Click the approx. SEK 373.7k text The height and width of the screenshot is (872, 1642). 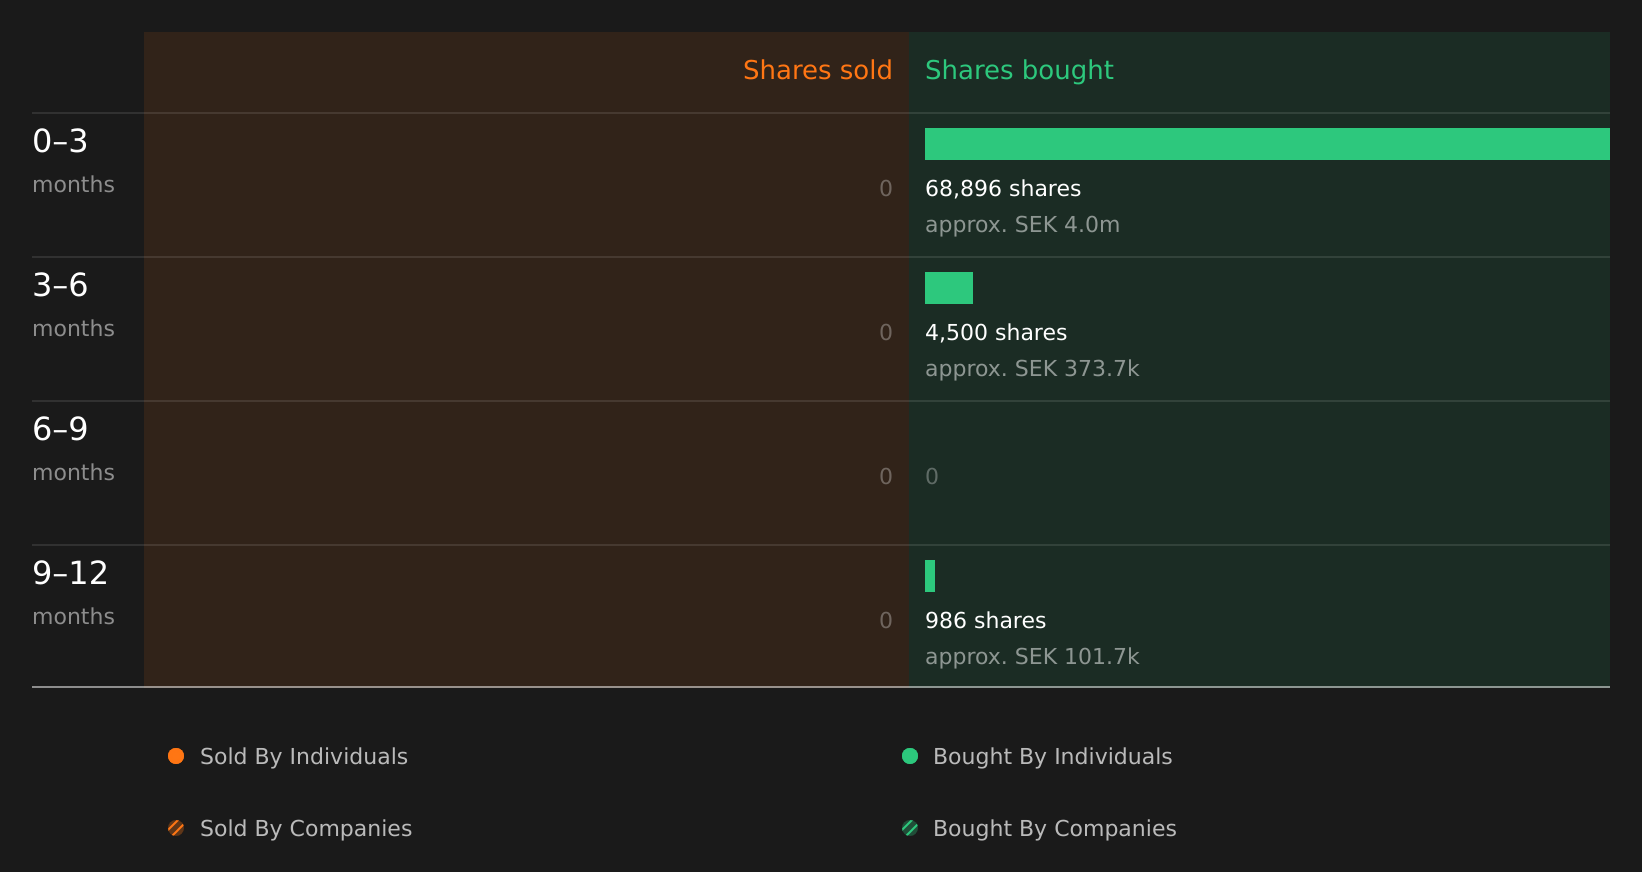[x=1032, y=369]
